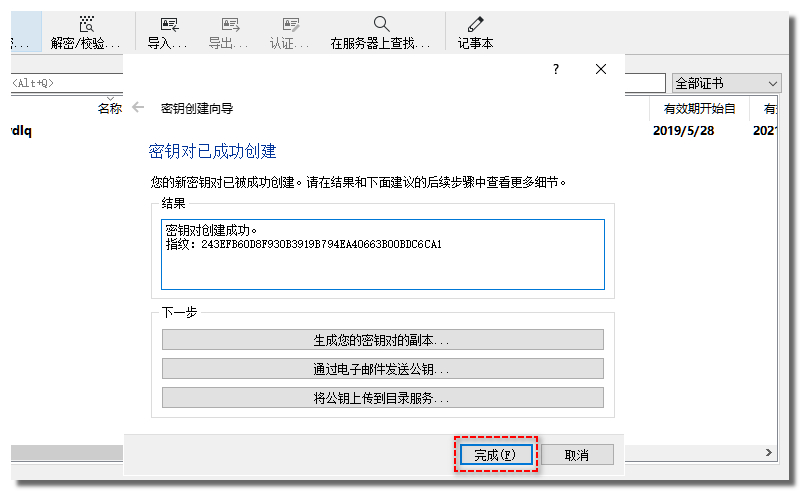
Task: Close the key creation wizard dialog
Action: coord(601,69)
